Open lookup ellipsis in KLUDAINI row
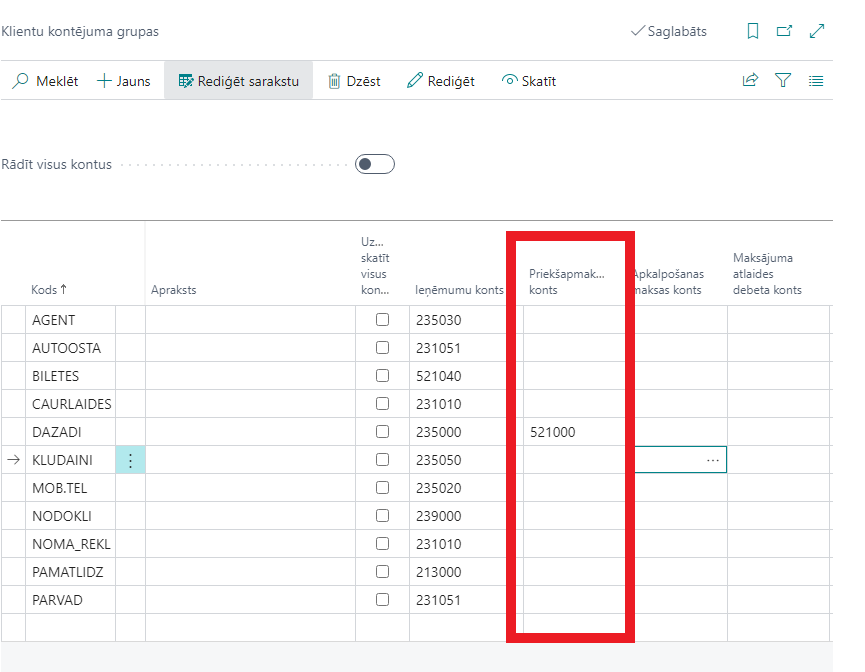Image resolution: width=865 pixels, height=672 pixels. [x=712, y=460]
